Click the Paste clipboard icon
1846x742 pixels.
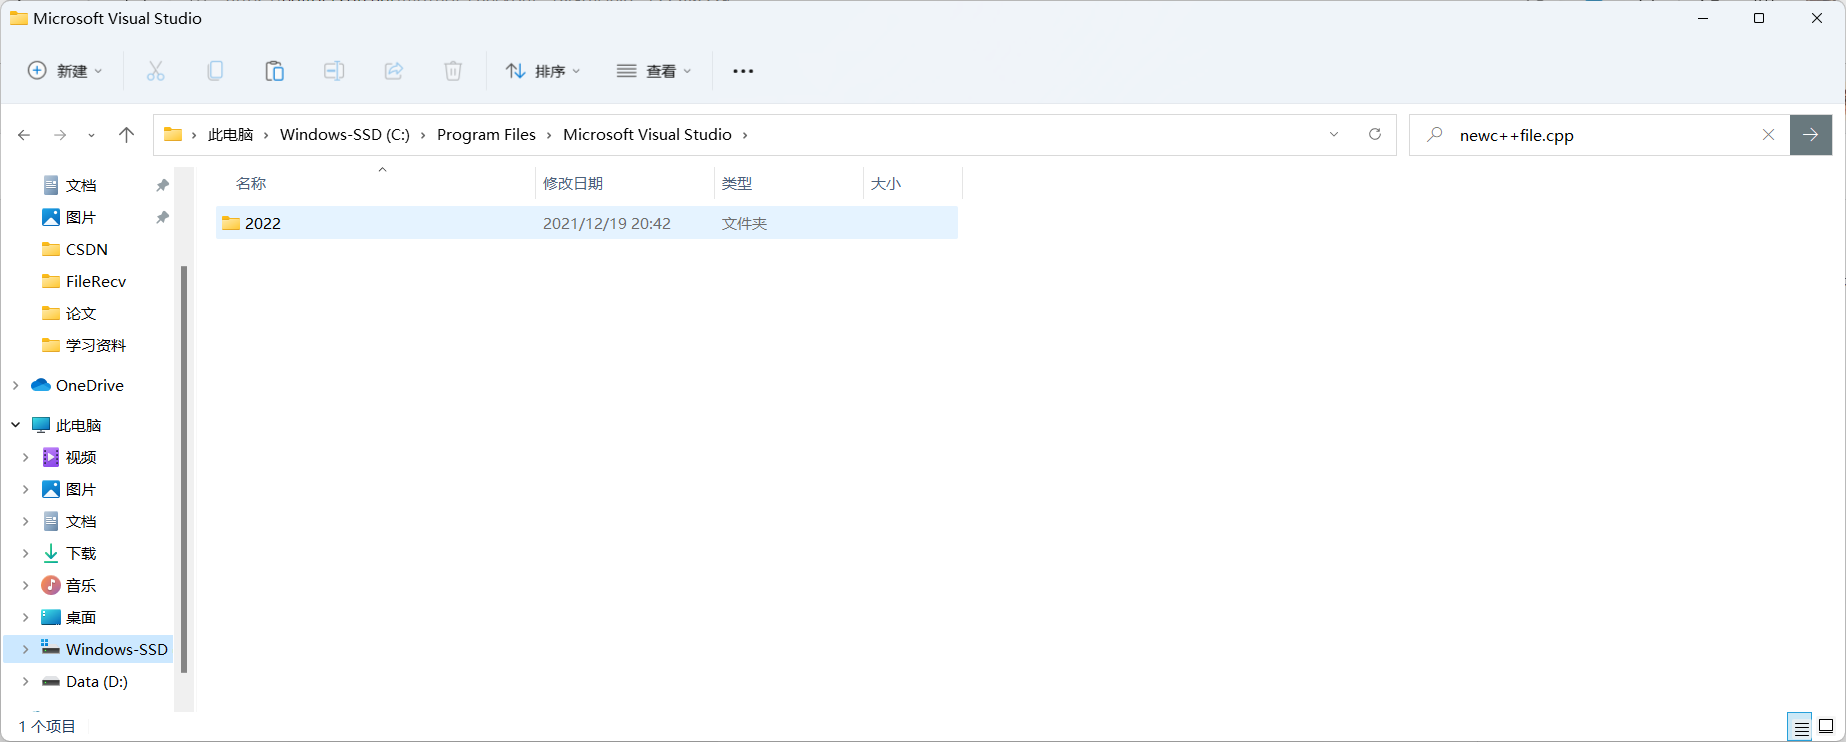pyautogui.click(x=274, y=71)
